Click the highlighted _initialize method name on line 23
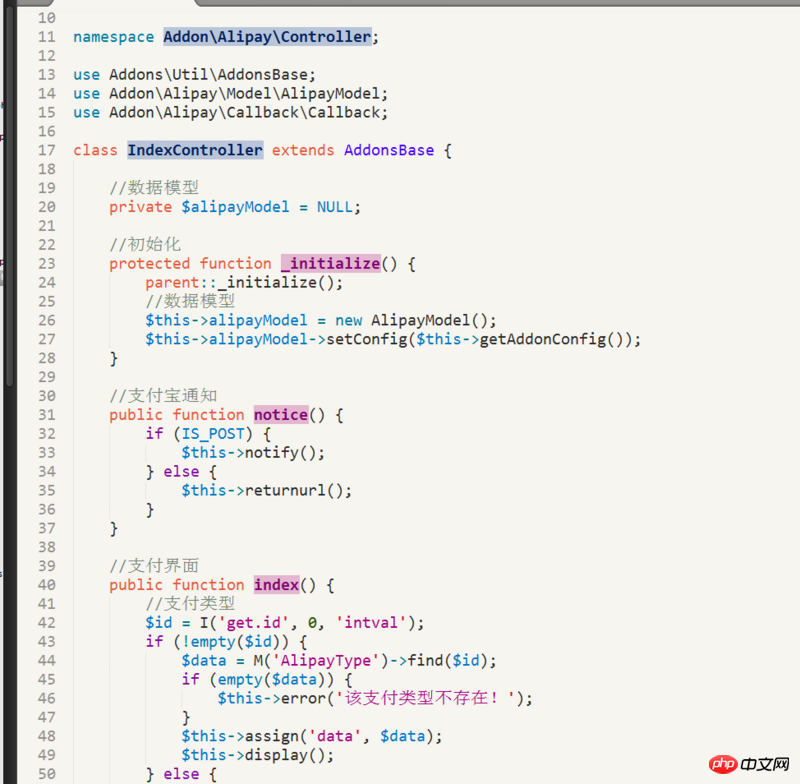Viewport: 800px width, 784px height. click(331, 263)
